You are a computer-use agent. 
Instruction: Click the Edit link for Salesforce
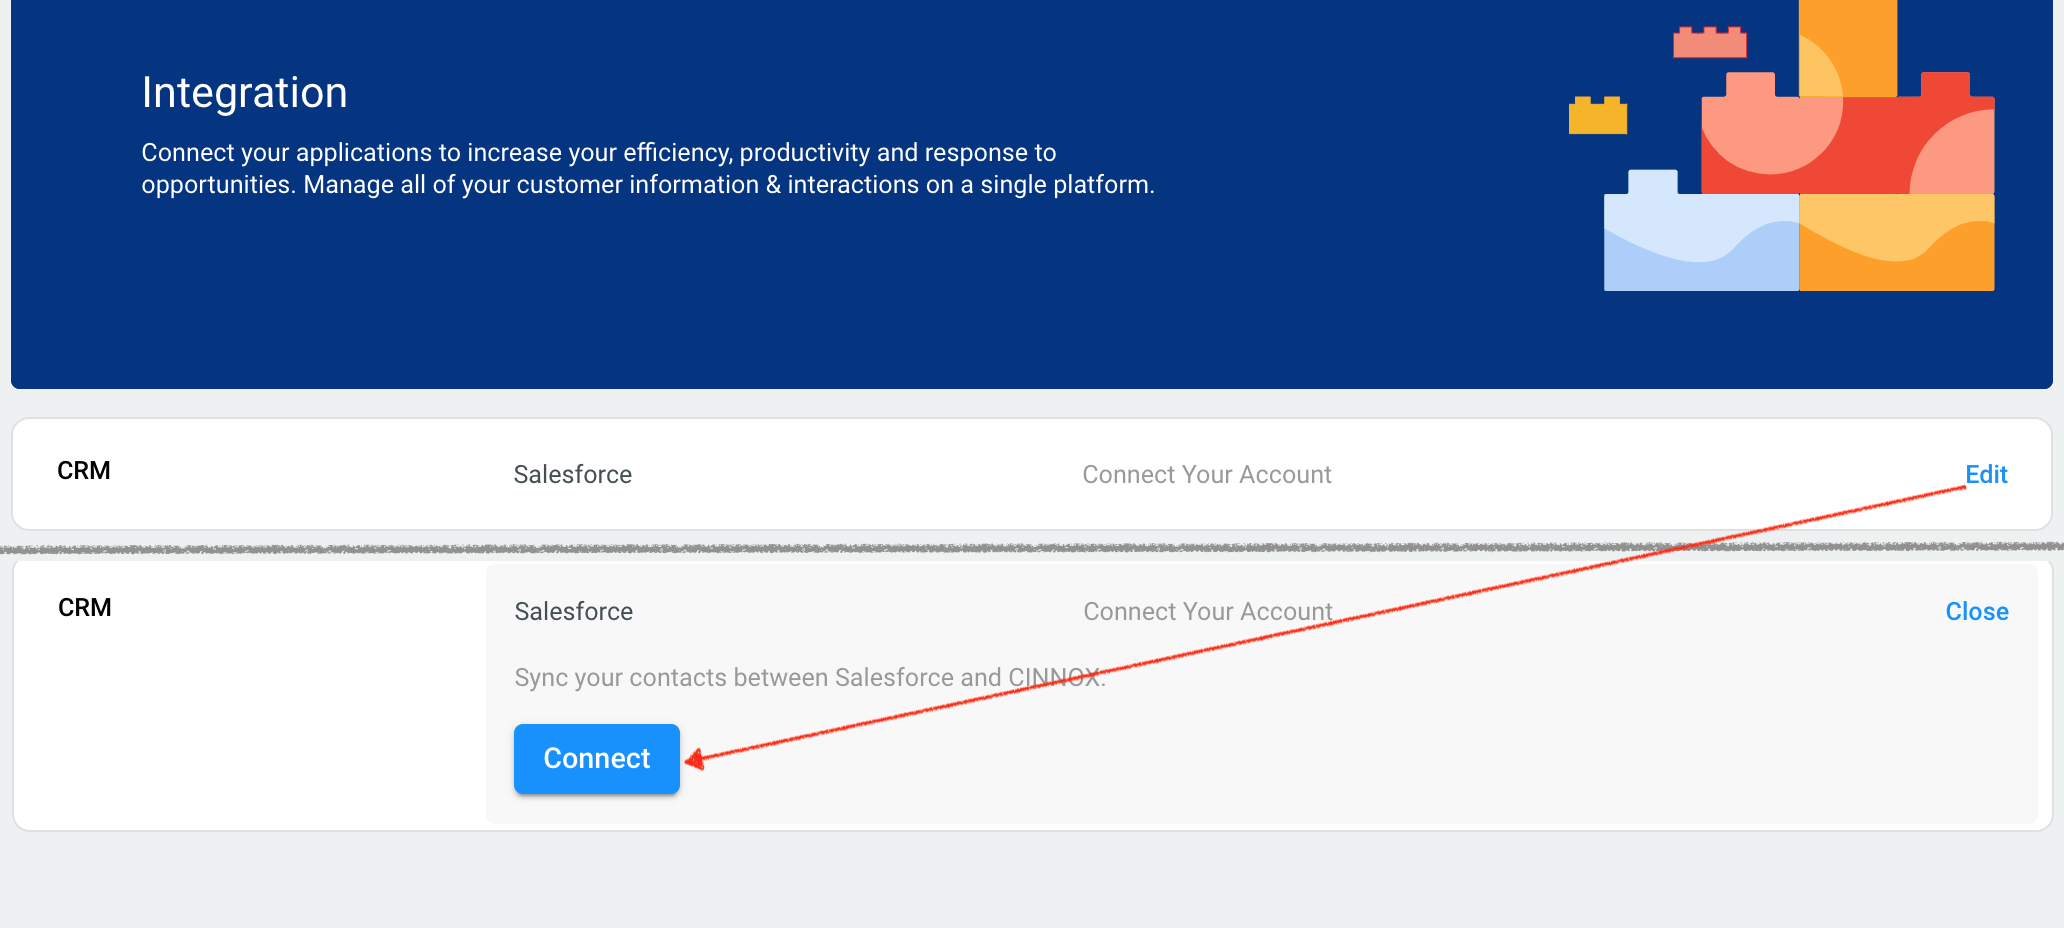click(1985, 475)
